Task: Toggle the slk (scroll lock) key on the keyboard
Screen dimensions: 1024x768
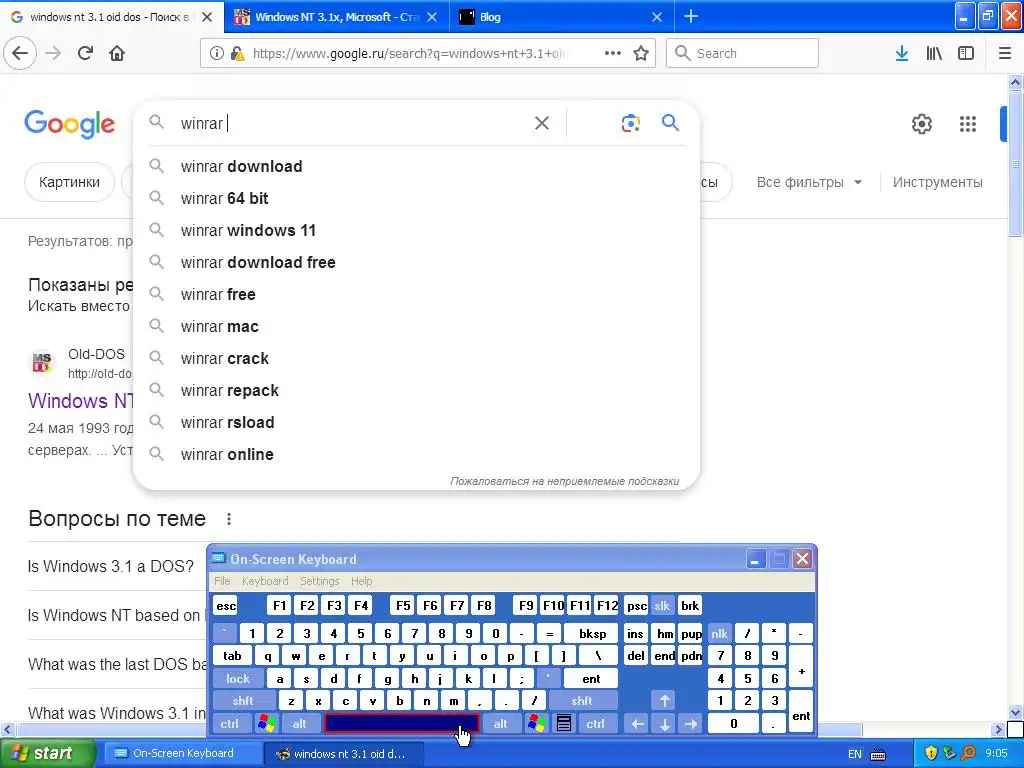Action: point(662,605)
